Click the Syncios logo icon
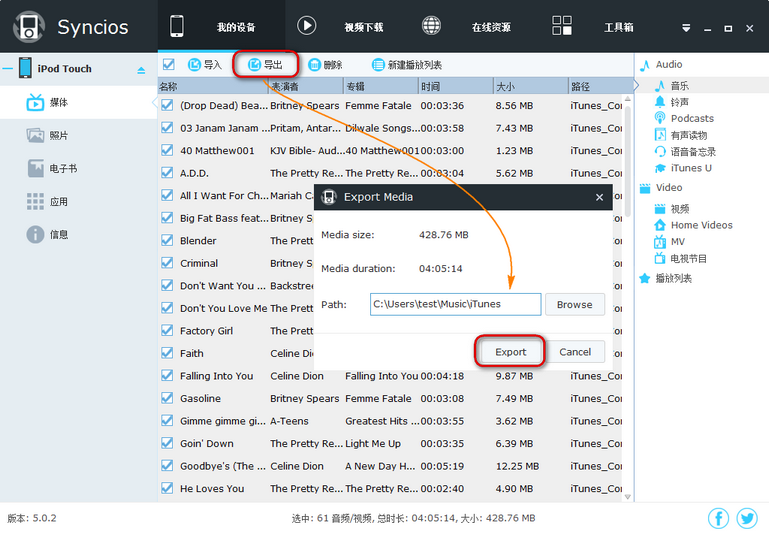 (29, 27)
